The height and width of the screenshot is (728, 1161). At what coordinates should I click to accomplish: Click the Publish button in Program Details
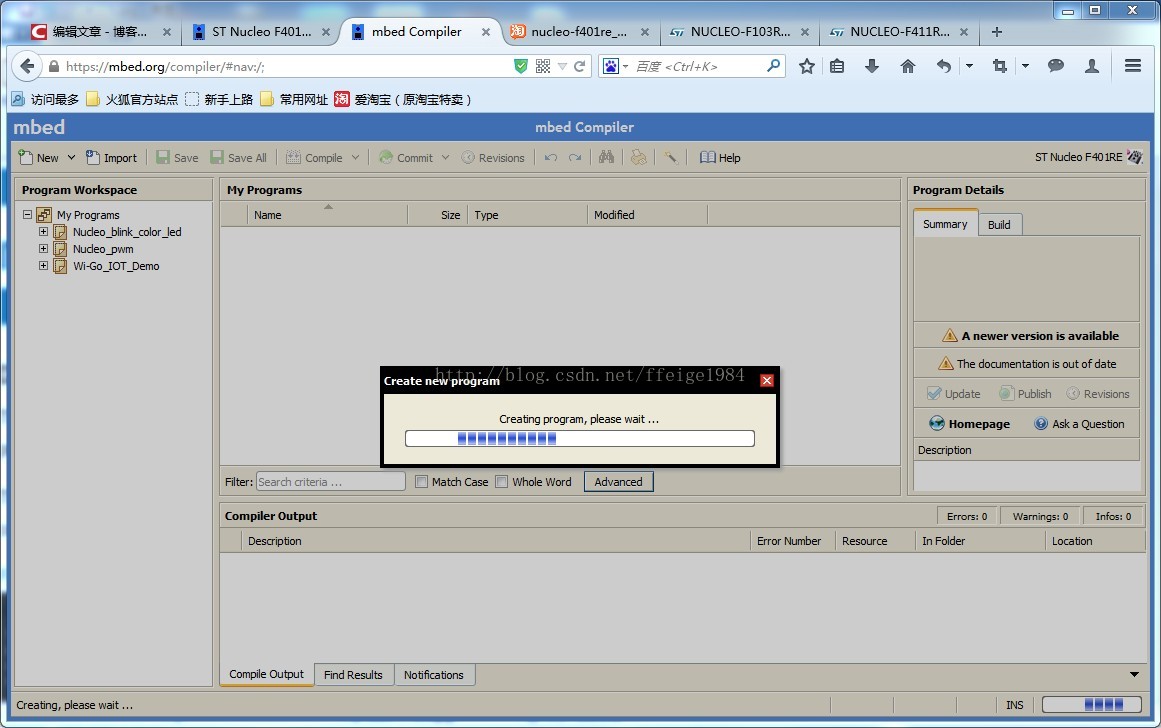(1026, 394)
